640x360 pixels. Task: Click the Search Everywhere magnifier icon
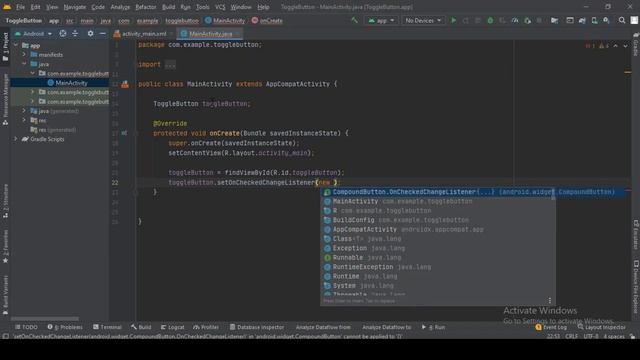[x=622, y=20]
